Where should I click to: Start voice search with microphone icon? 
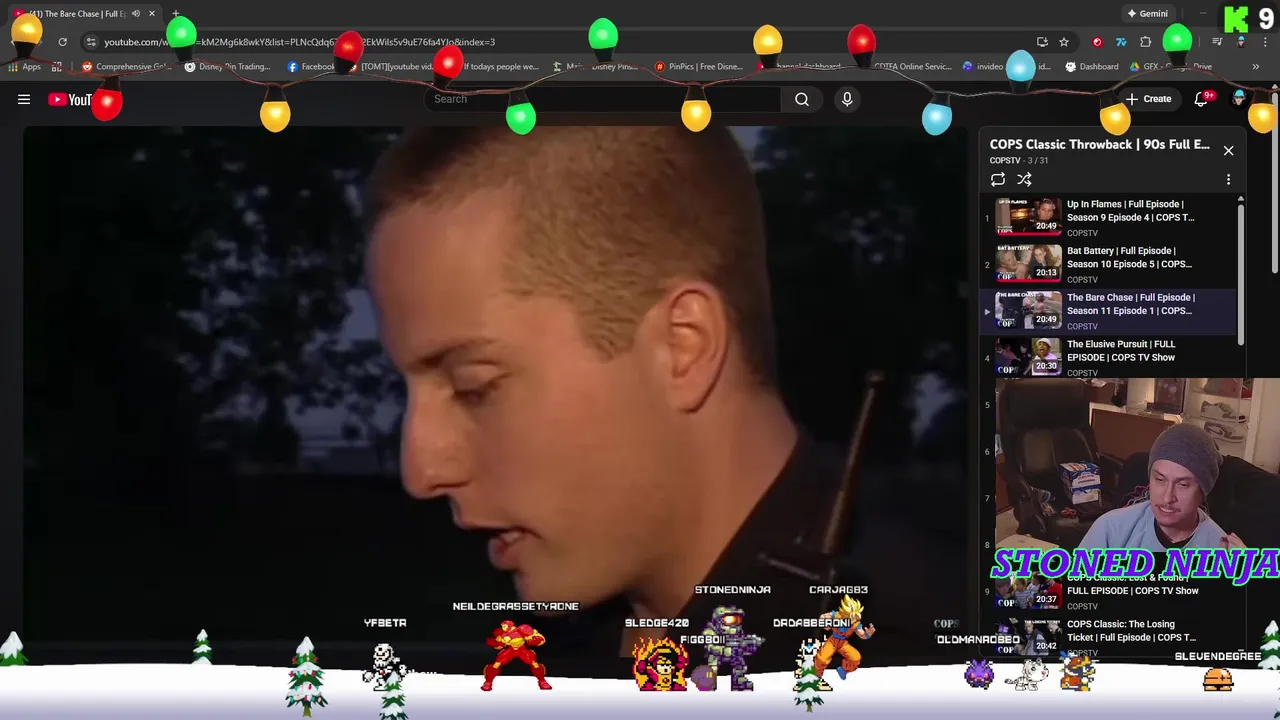[847, 99]
